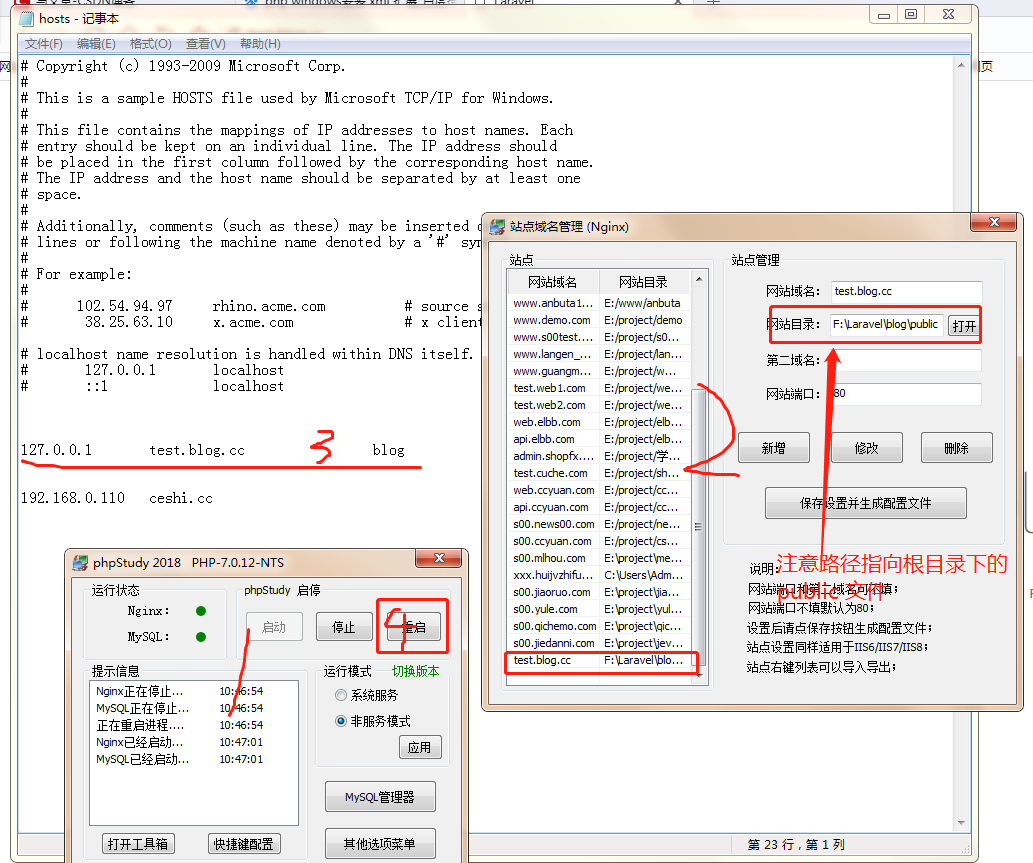Select test.blog.cc row in site list
This screenshot has height=863, width=1033.
click(x=599, y=660)
